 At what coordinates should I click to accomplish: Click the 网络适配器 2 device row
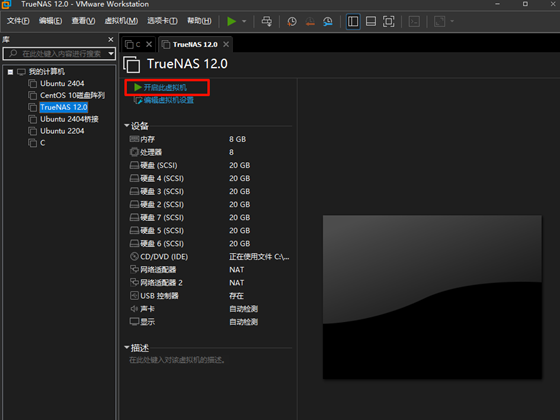pyautogui.click(x=210, y=282)
